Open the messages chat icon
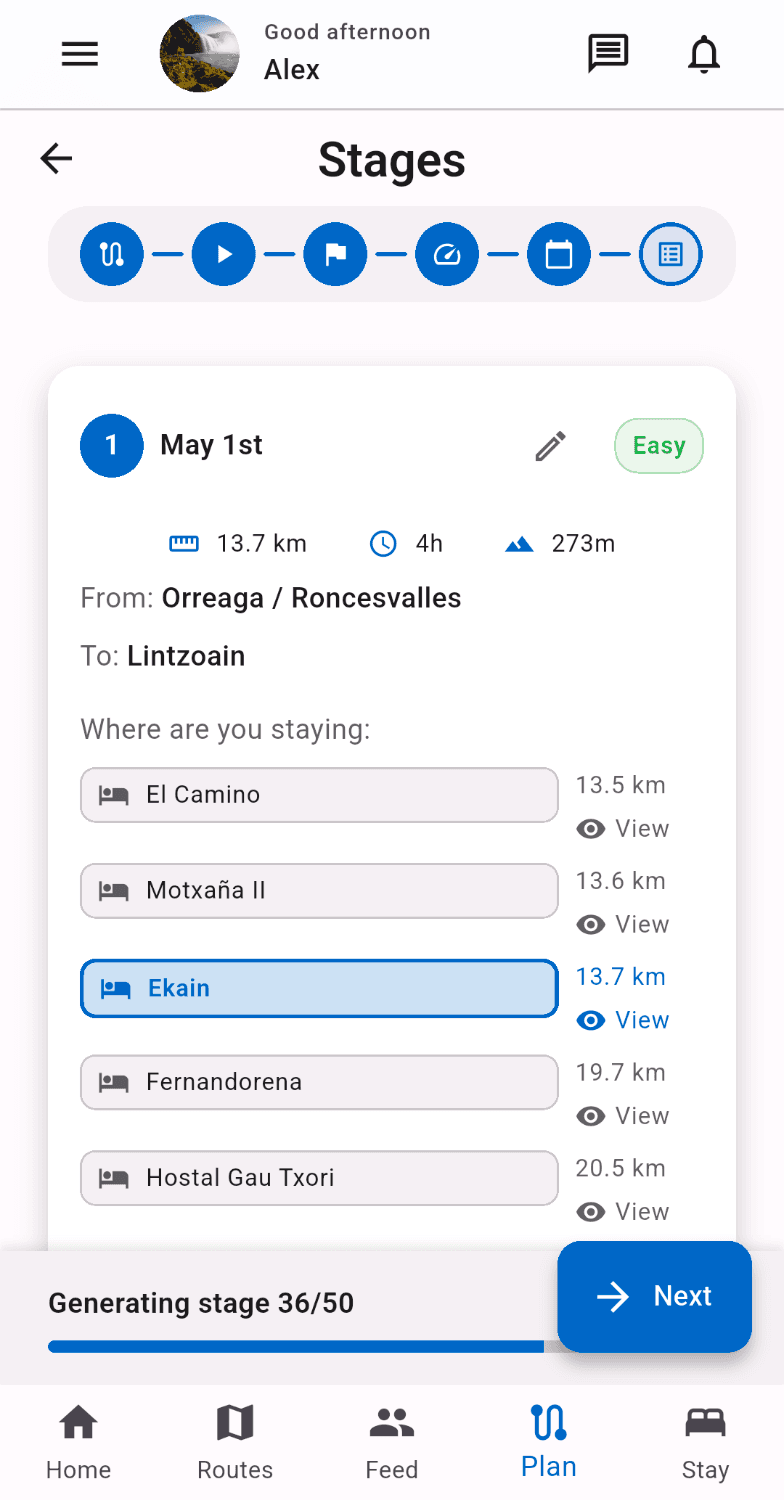Screen dimensions: 784x1500 [x=607, y=54]
